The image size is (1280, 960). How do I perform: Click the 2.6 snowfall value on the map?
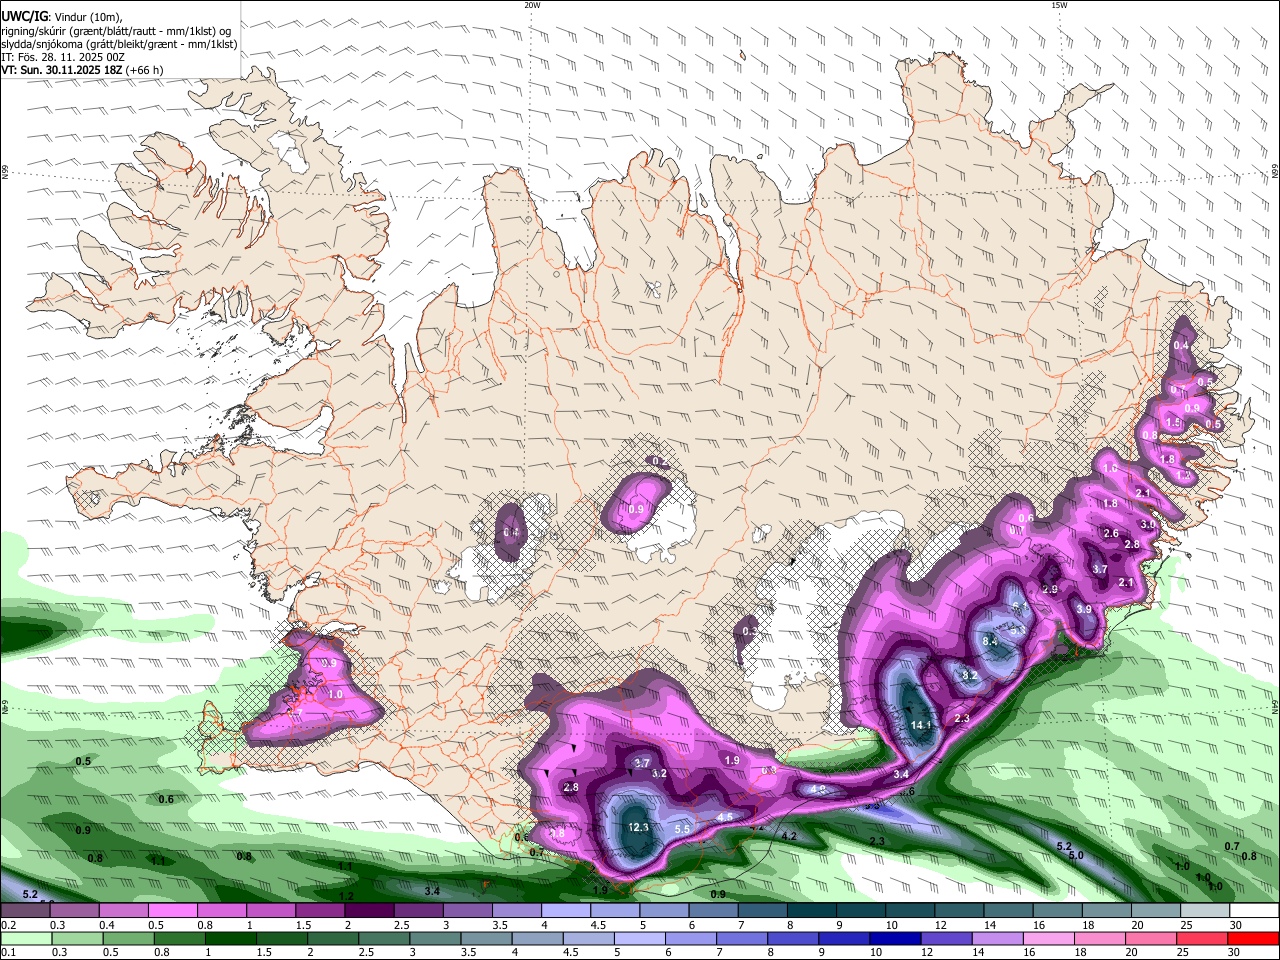[x=1111, y=534]
